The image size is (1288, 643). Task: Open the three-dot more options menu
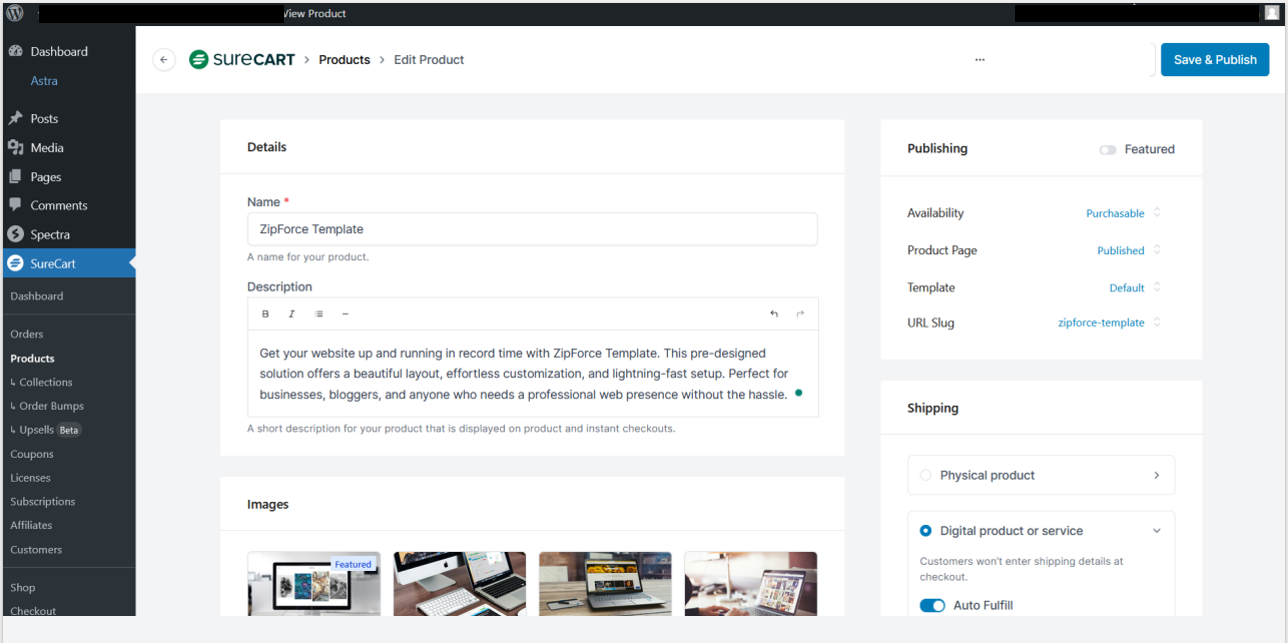[980, 60]
